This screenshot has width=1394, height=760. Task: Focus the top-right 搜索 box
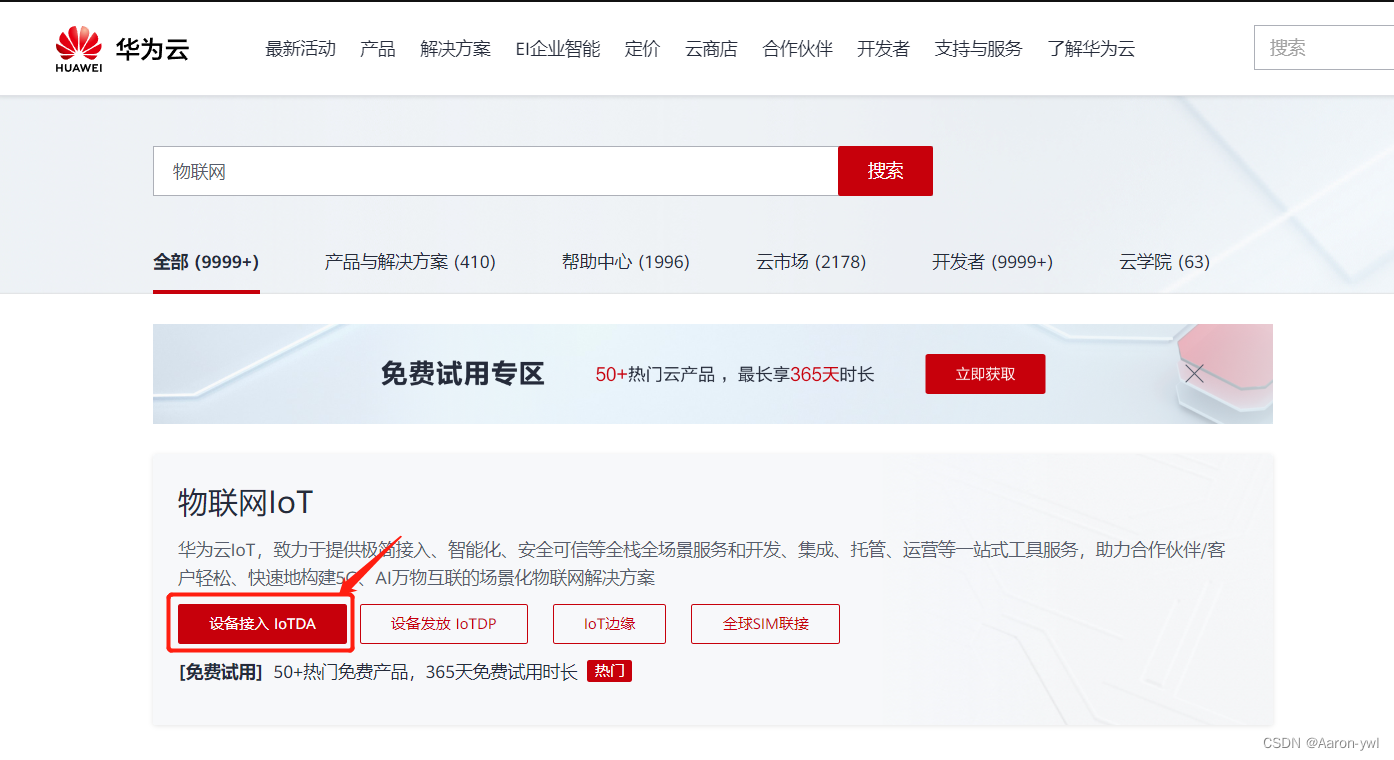pos(1324,48)
